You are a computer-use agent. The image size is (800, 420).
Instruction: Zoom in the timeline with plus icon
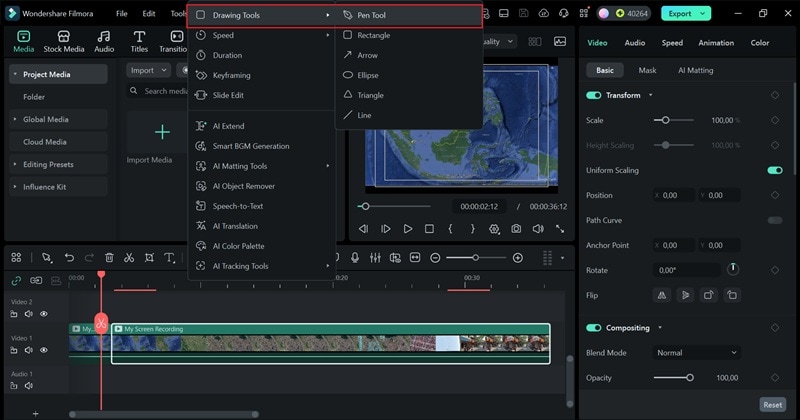pos(518,258)
